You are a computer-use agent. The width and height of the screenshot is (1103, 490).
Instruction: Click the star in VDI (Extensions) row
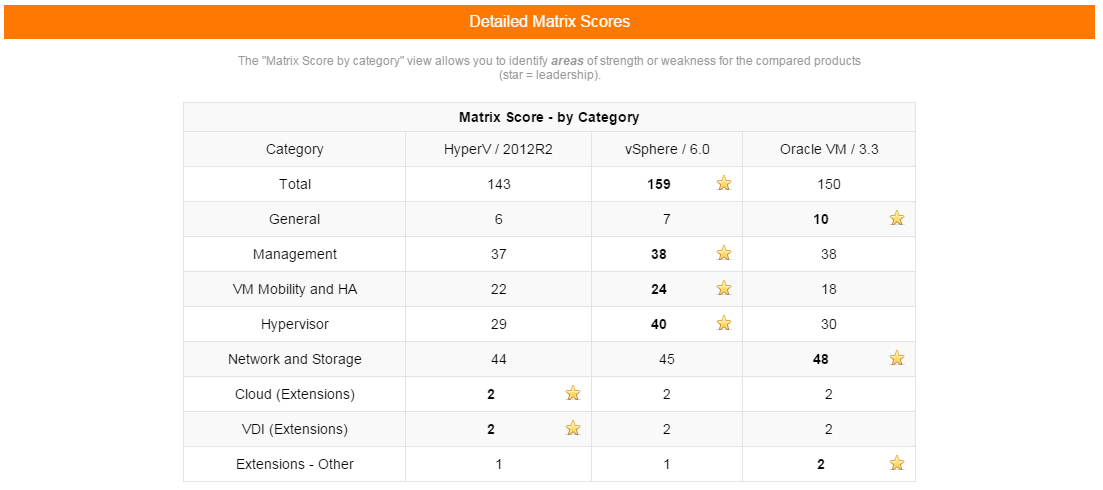tap(573, 428)
